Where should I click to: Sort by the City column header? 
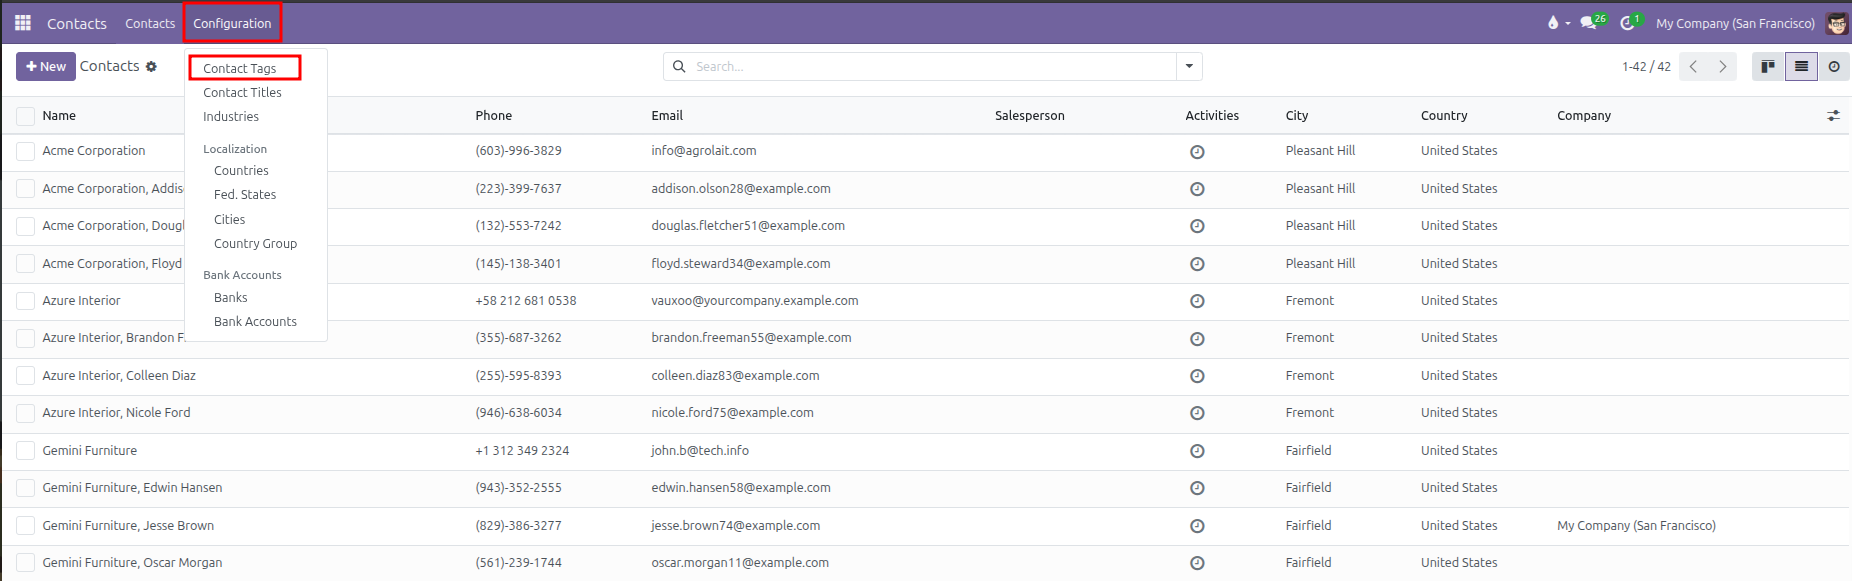pos(1297,116)
